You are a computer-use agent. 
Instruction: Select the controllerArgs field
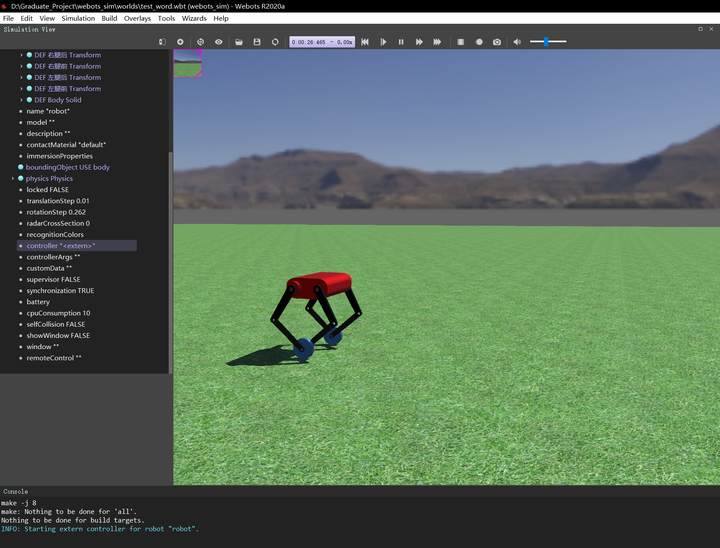pos(53,257)
